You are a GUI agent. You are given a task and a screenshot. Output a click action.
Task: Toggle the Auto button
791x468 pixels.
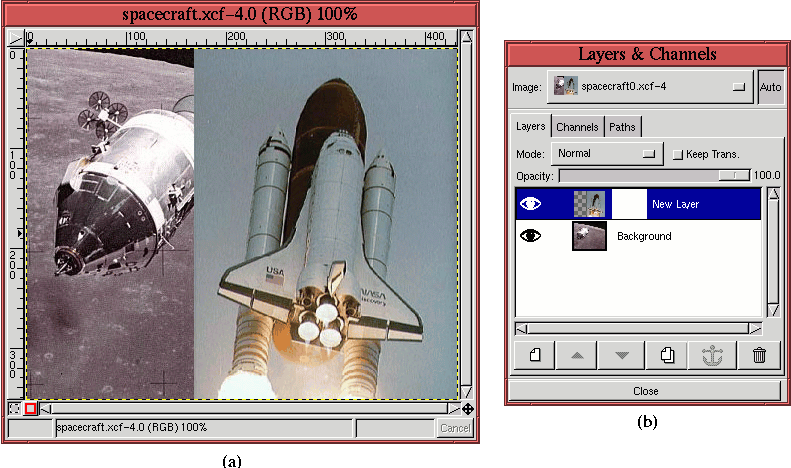pos(770,87)
